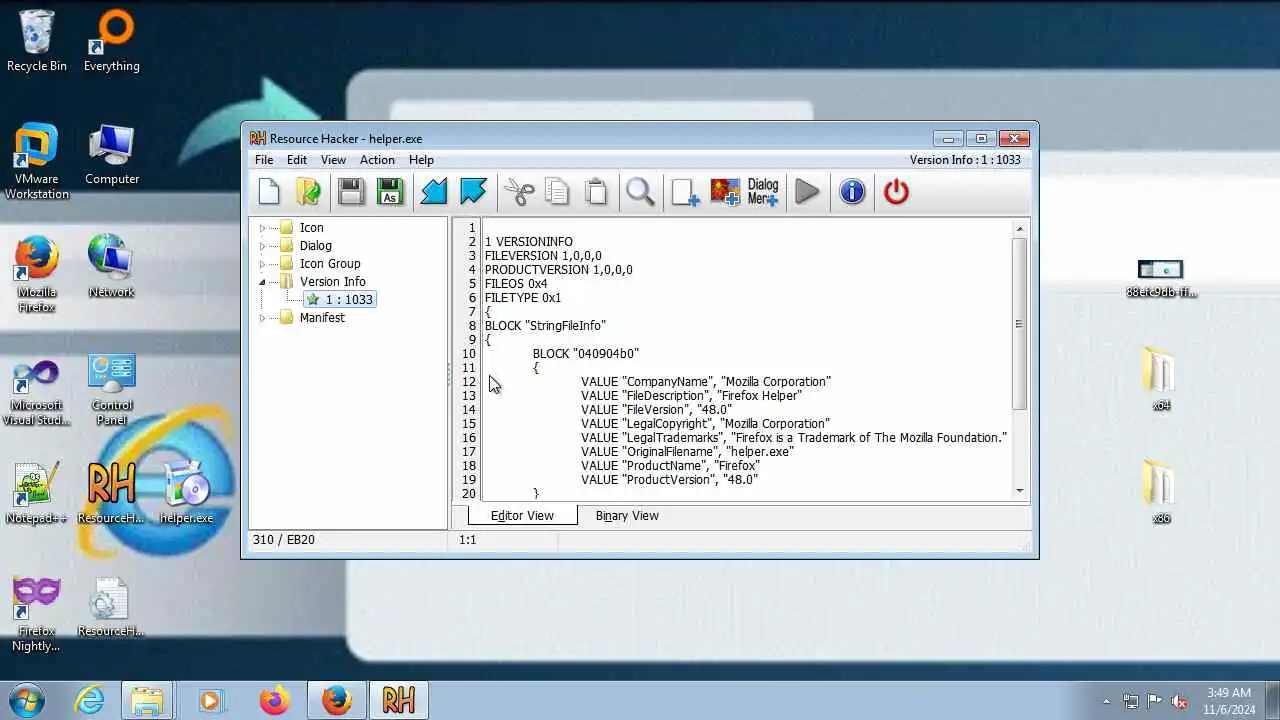Open a file with the folder toolbar icon
The width and height of the screenshot is (1280, 720).
pyautogui.click(x=309, y=192)
